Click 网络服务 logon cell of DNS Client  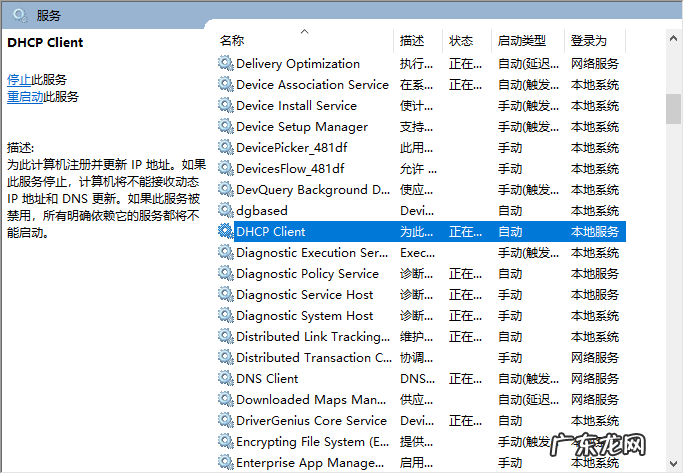tap(595, 379)
